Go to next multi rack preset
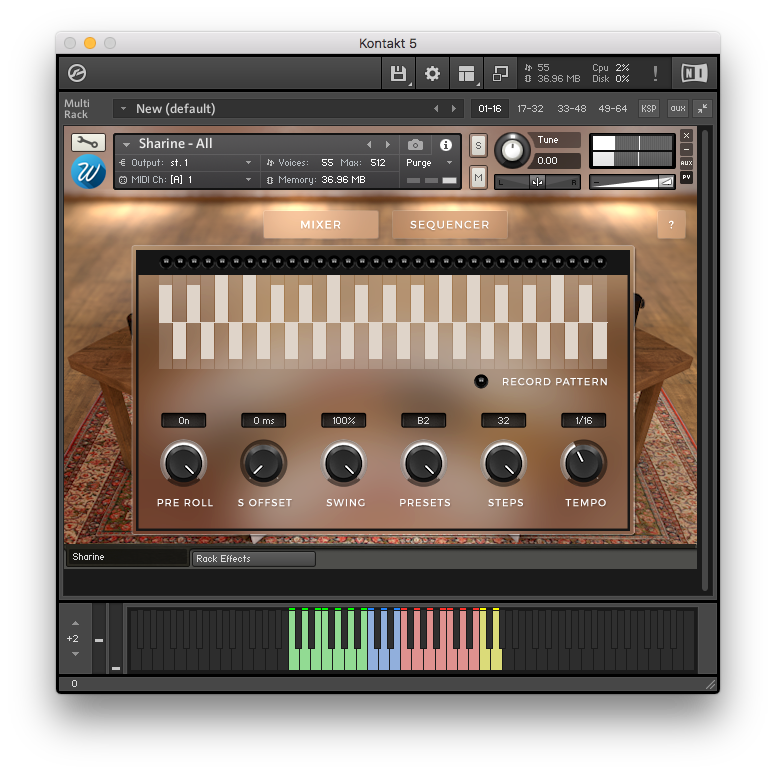The image size is (776, 774). [454, 108]
